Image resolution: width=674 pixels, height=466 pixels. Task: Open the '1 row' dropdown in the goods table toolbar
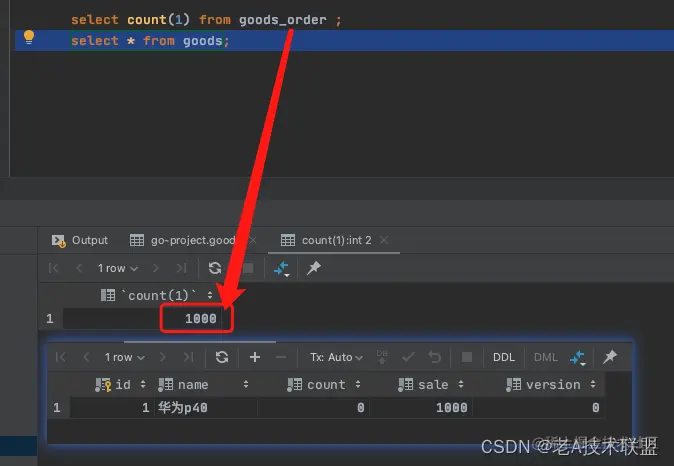coord(124,357)
